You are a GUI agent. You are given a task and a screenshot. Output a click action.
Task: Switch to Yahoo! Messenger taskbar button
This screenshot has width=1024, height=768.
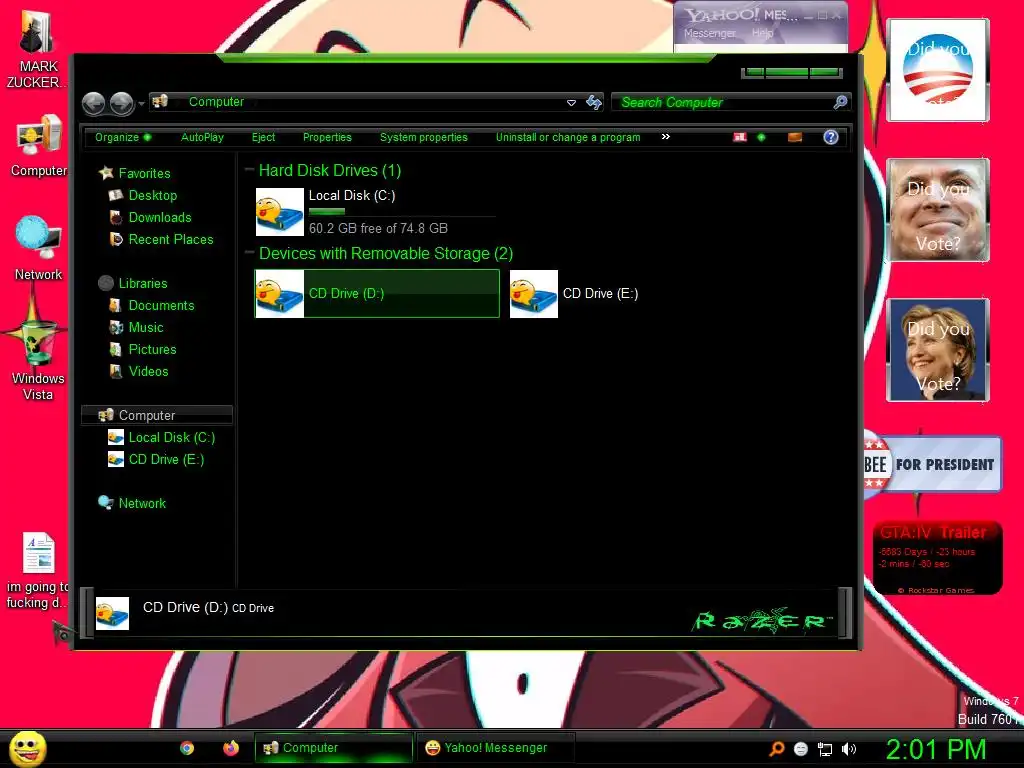coord(495,748)
